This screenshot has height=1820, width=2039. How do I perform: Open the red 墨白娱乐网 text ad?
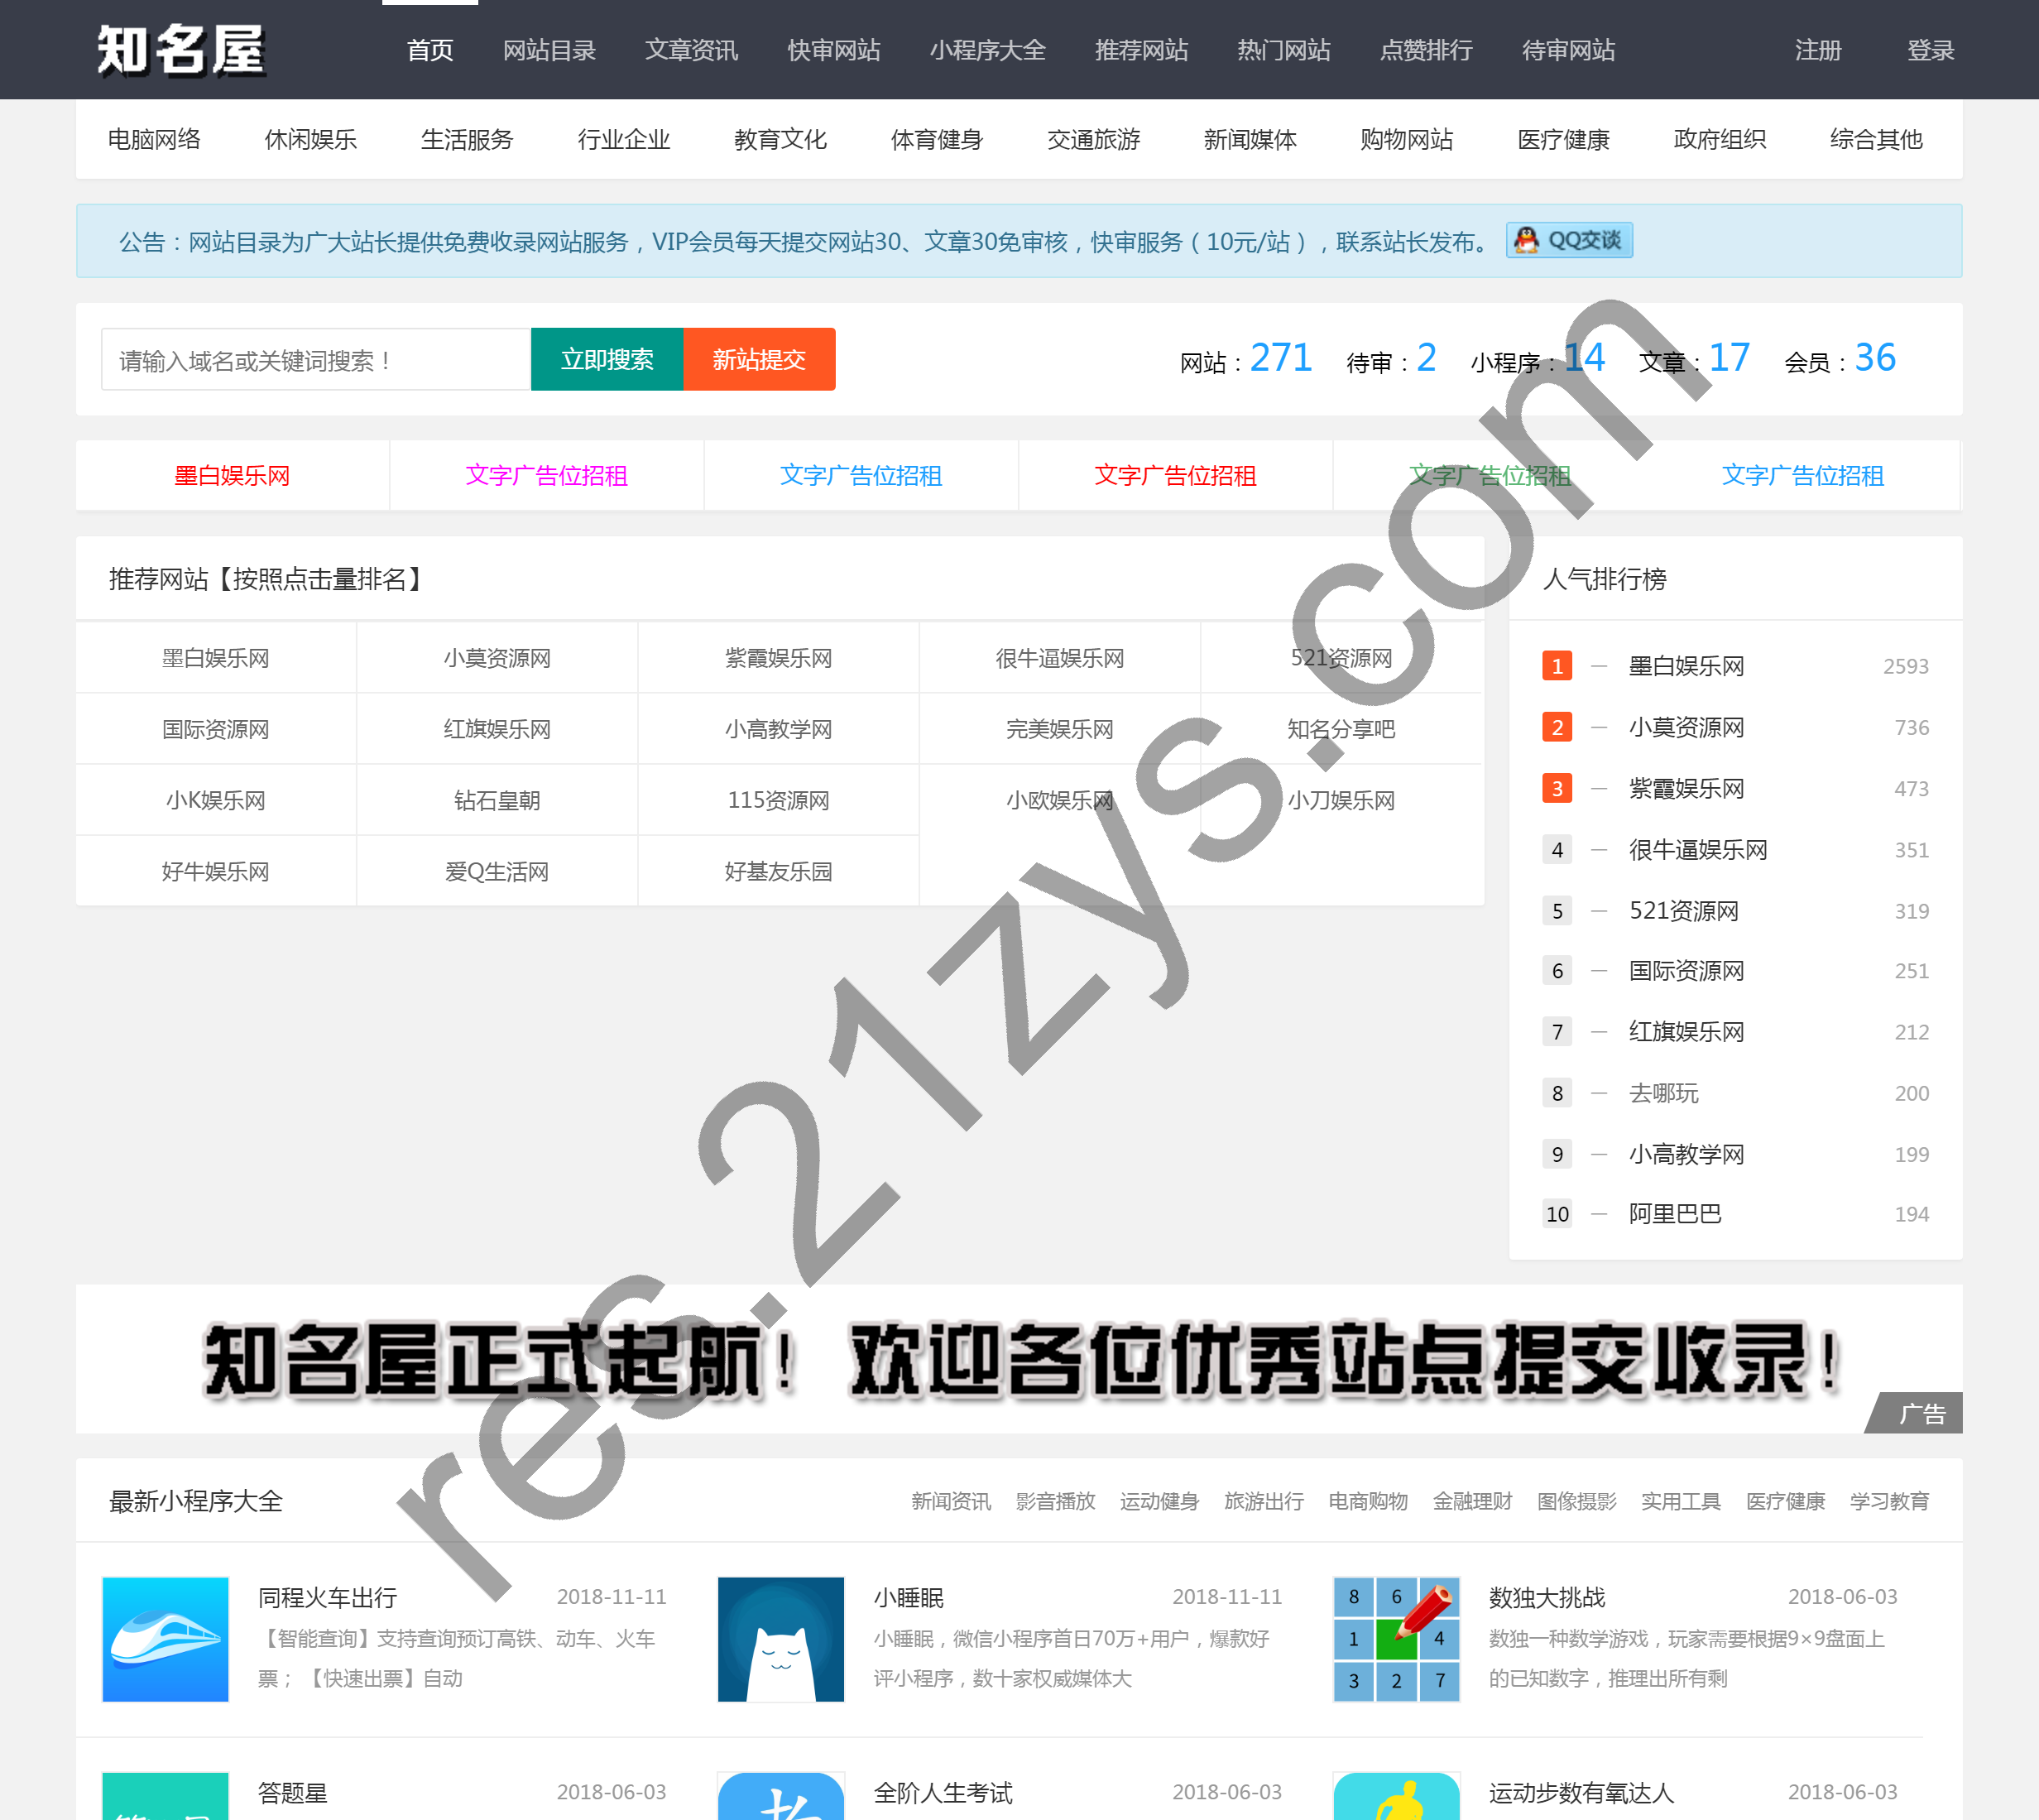[232, 475]
